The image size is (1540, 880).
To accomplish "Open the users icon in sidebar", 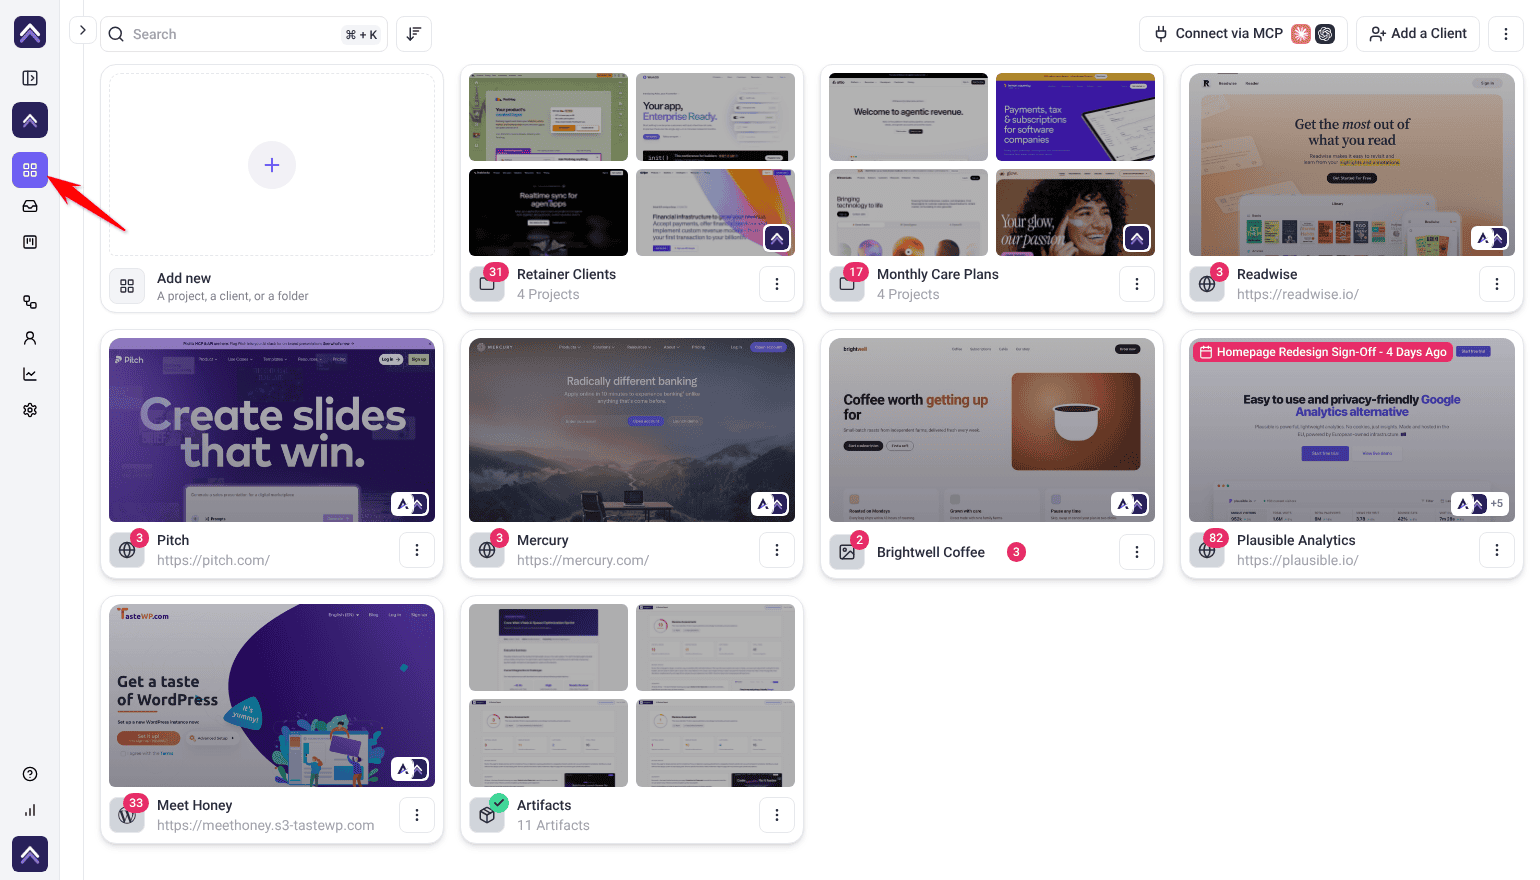I will point(30,338).
